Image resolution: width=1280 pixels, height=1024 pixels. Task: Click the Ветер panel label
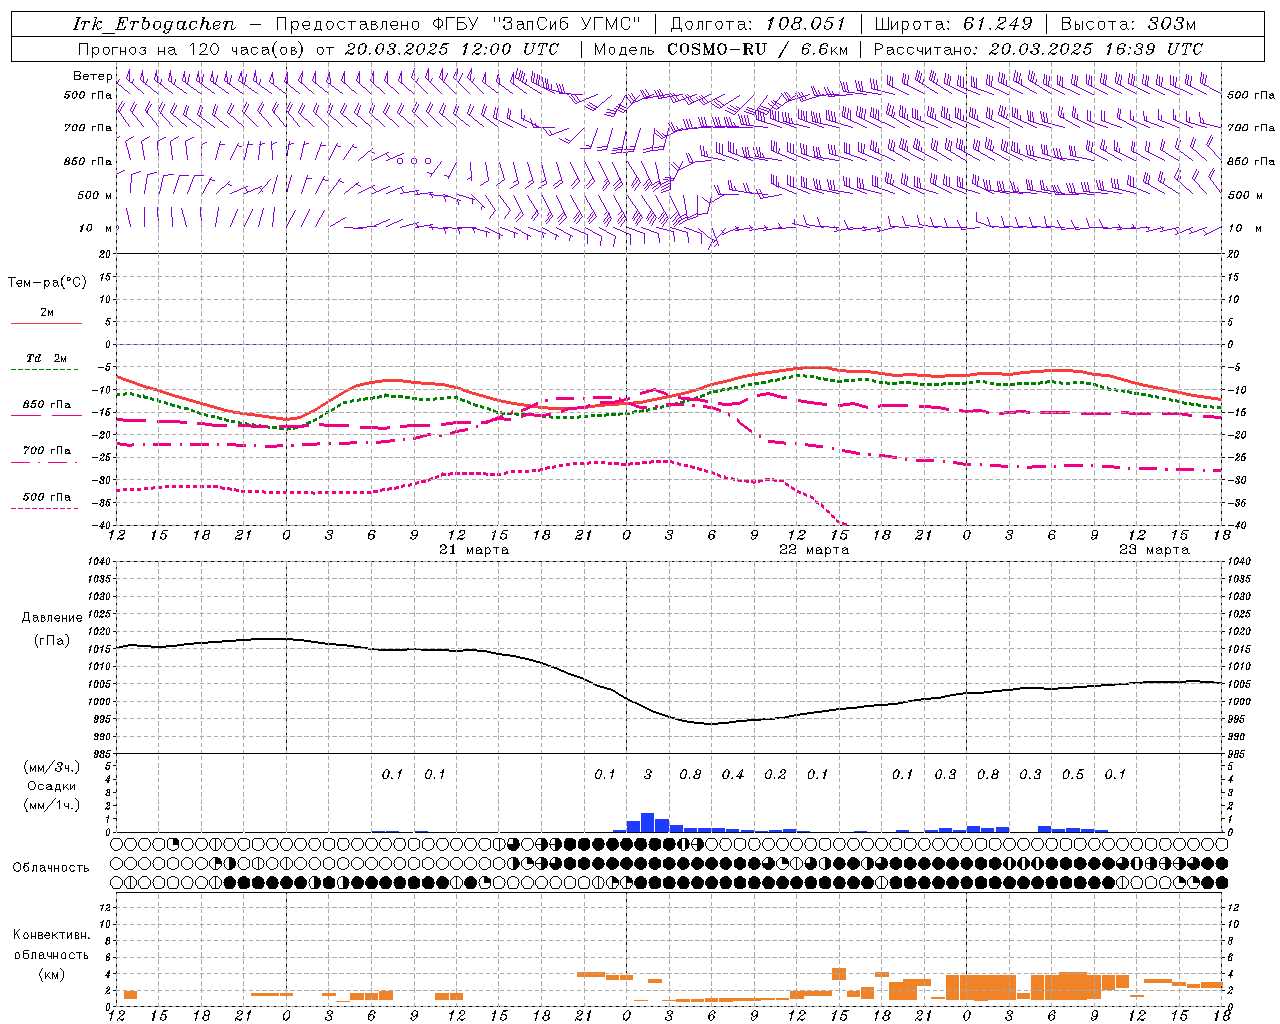[x=92, y=76]
